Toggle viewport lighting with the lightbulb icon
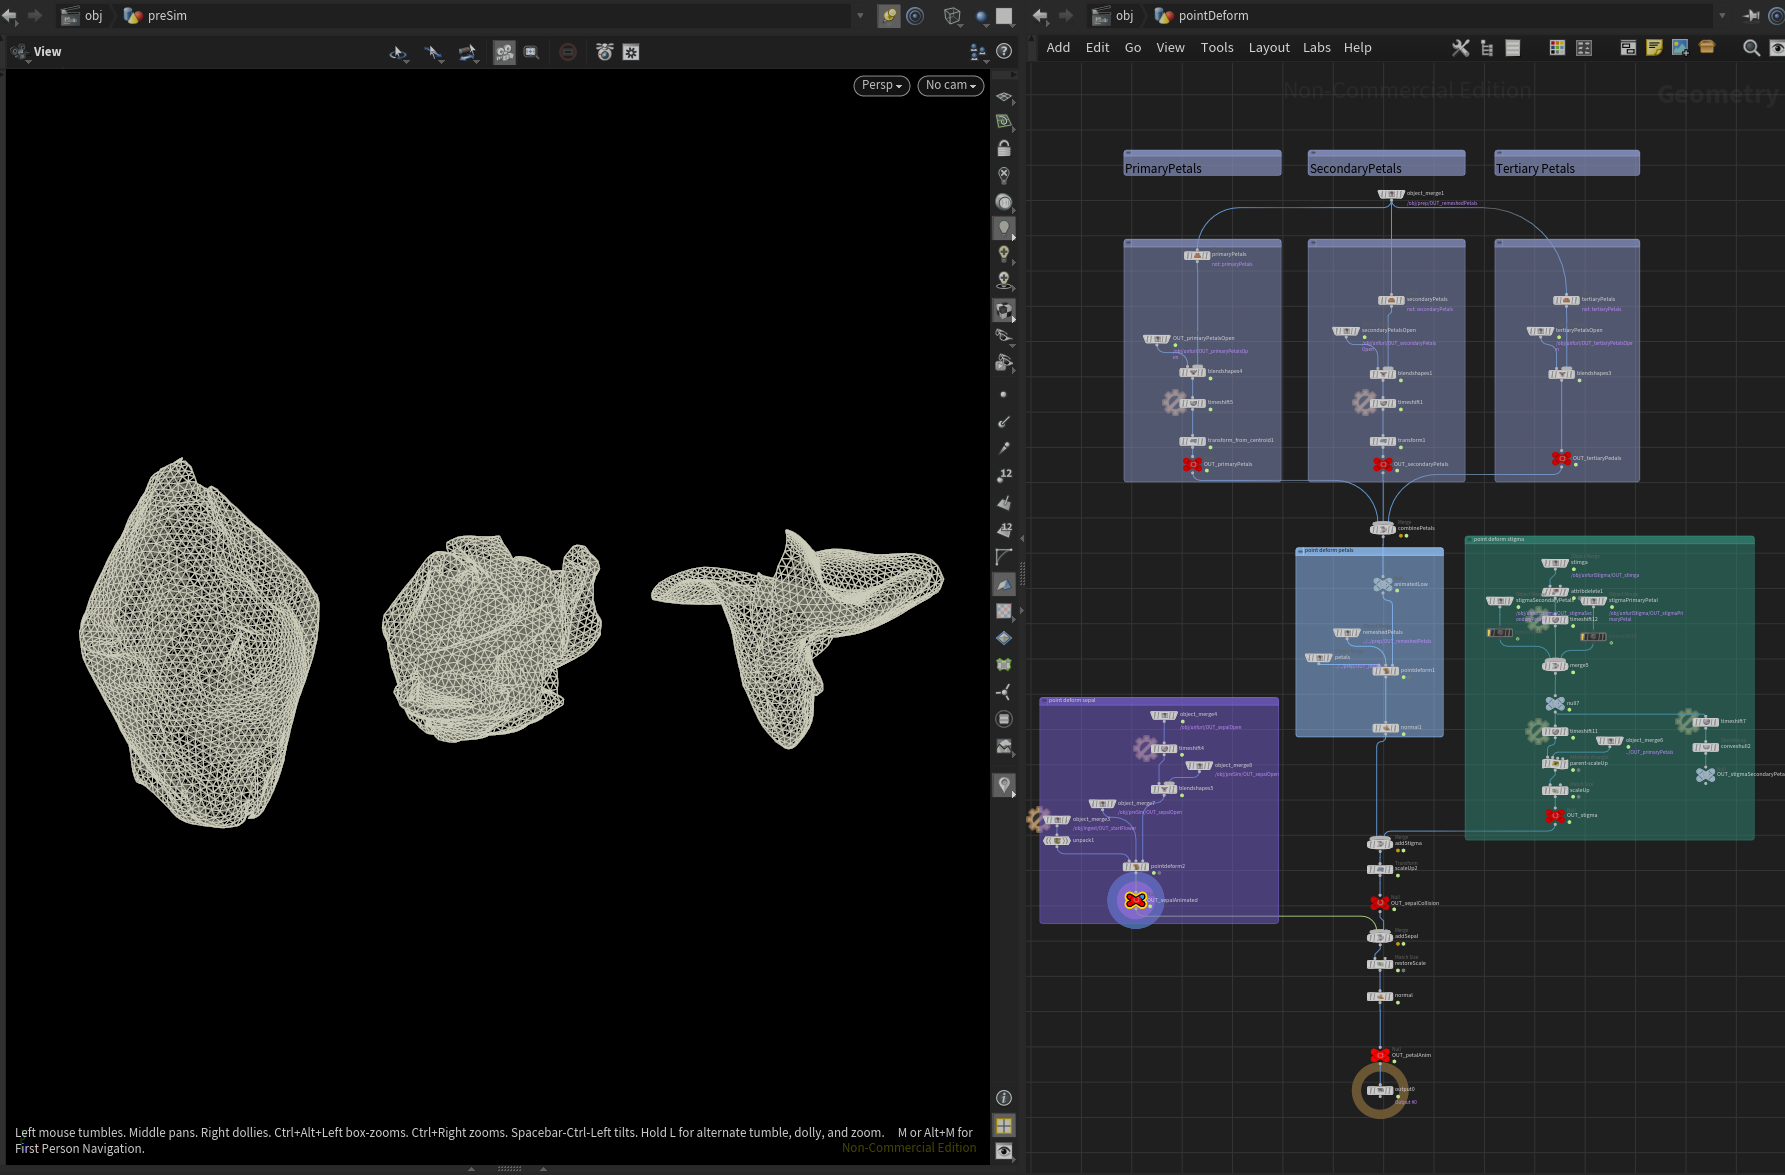Image resolution: width=1785 pixels, height=1175 pixels. click(x=1003, y=226)
